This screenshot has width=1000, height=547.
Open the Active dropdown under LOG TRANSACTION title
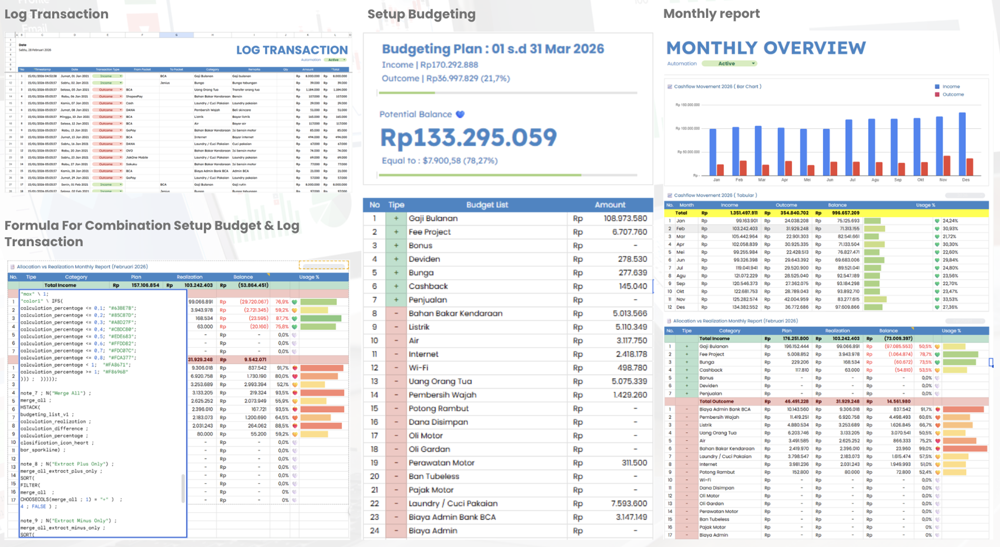[335, 60]
